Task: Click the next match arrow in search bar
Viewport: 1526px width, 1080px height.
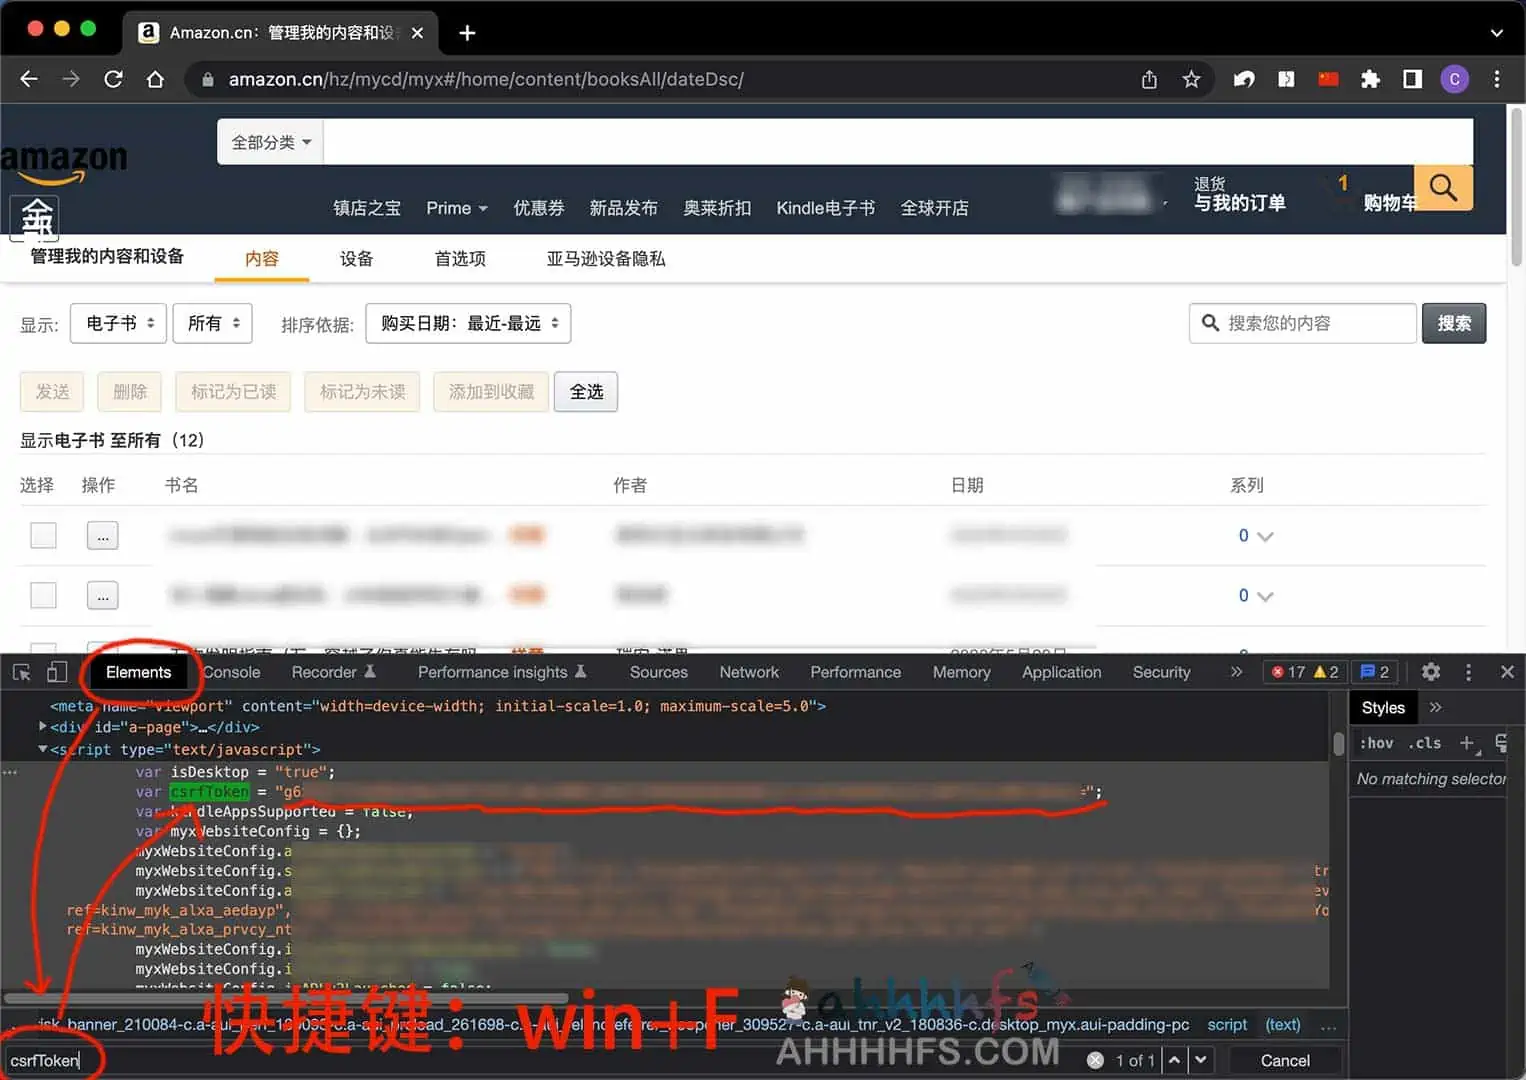Action: 1200,1060
